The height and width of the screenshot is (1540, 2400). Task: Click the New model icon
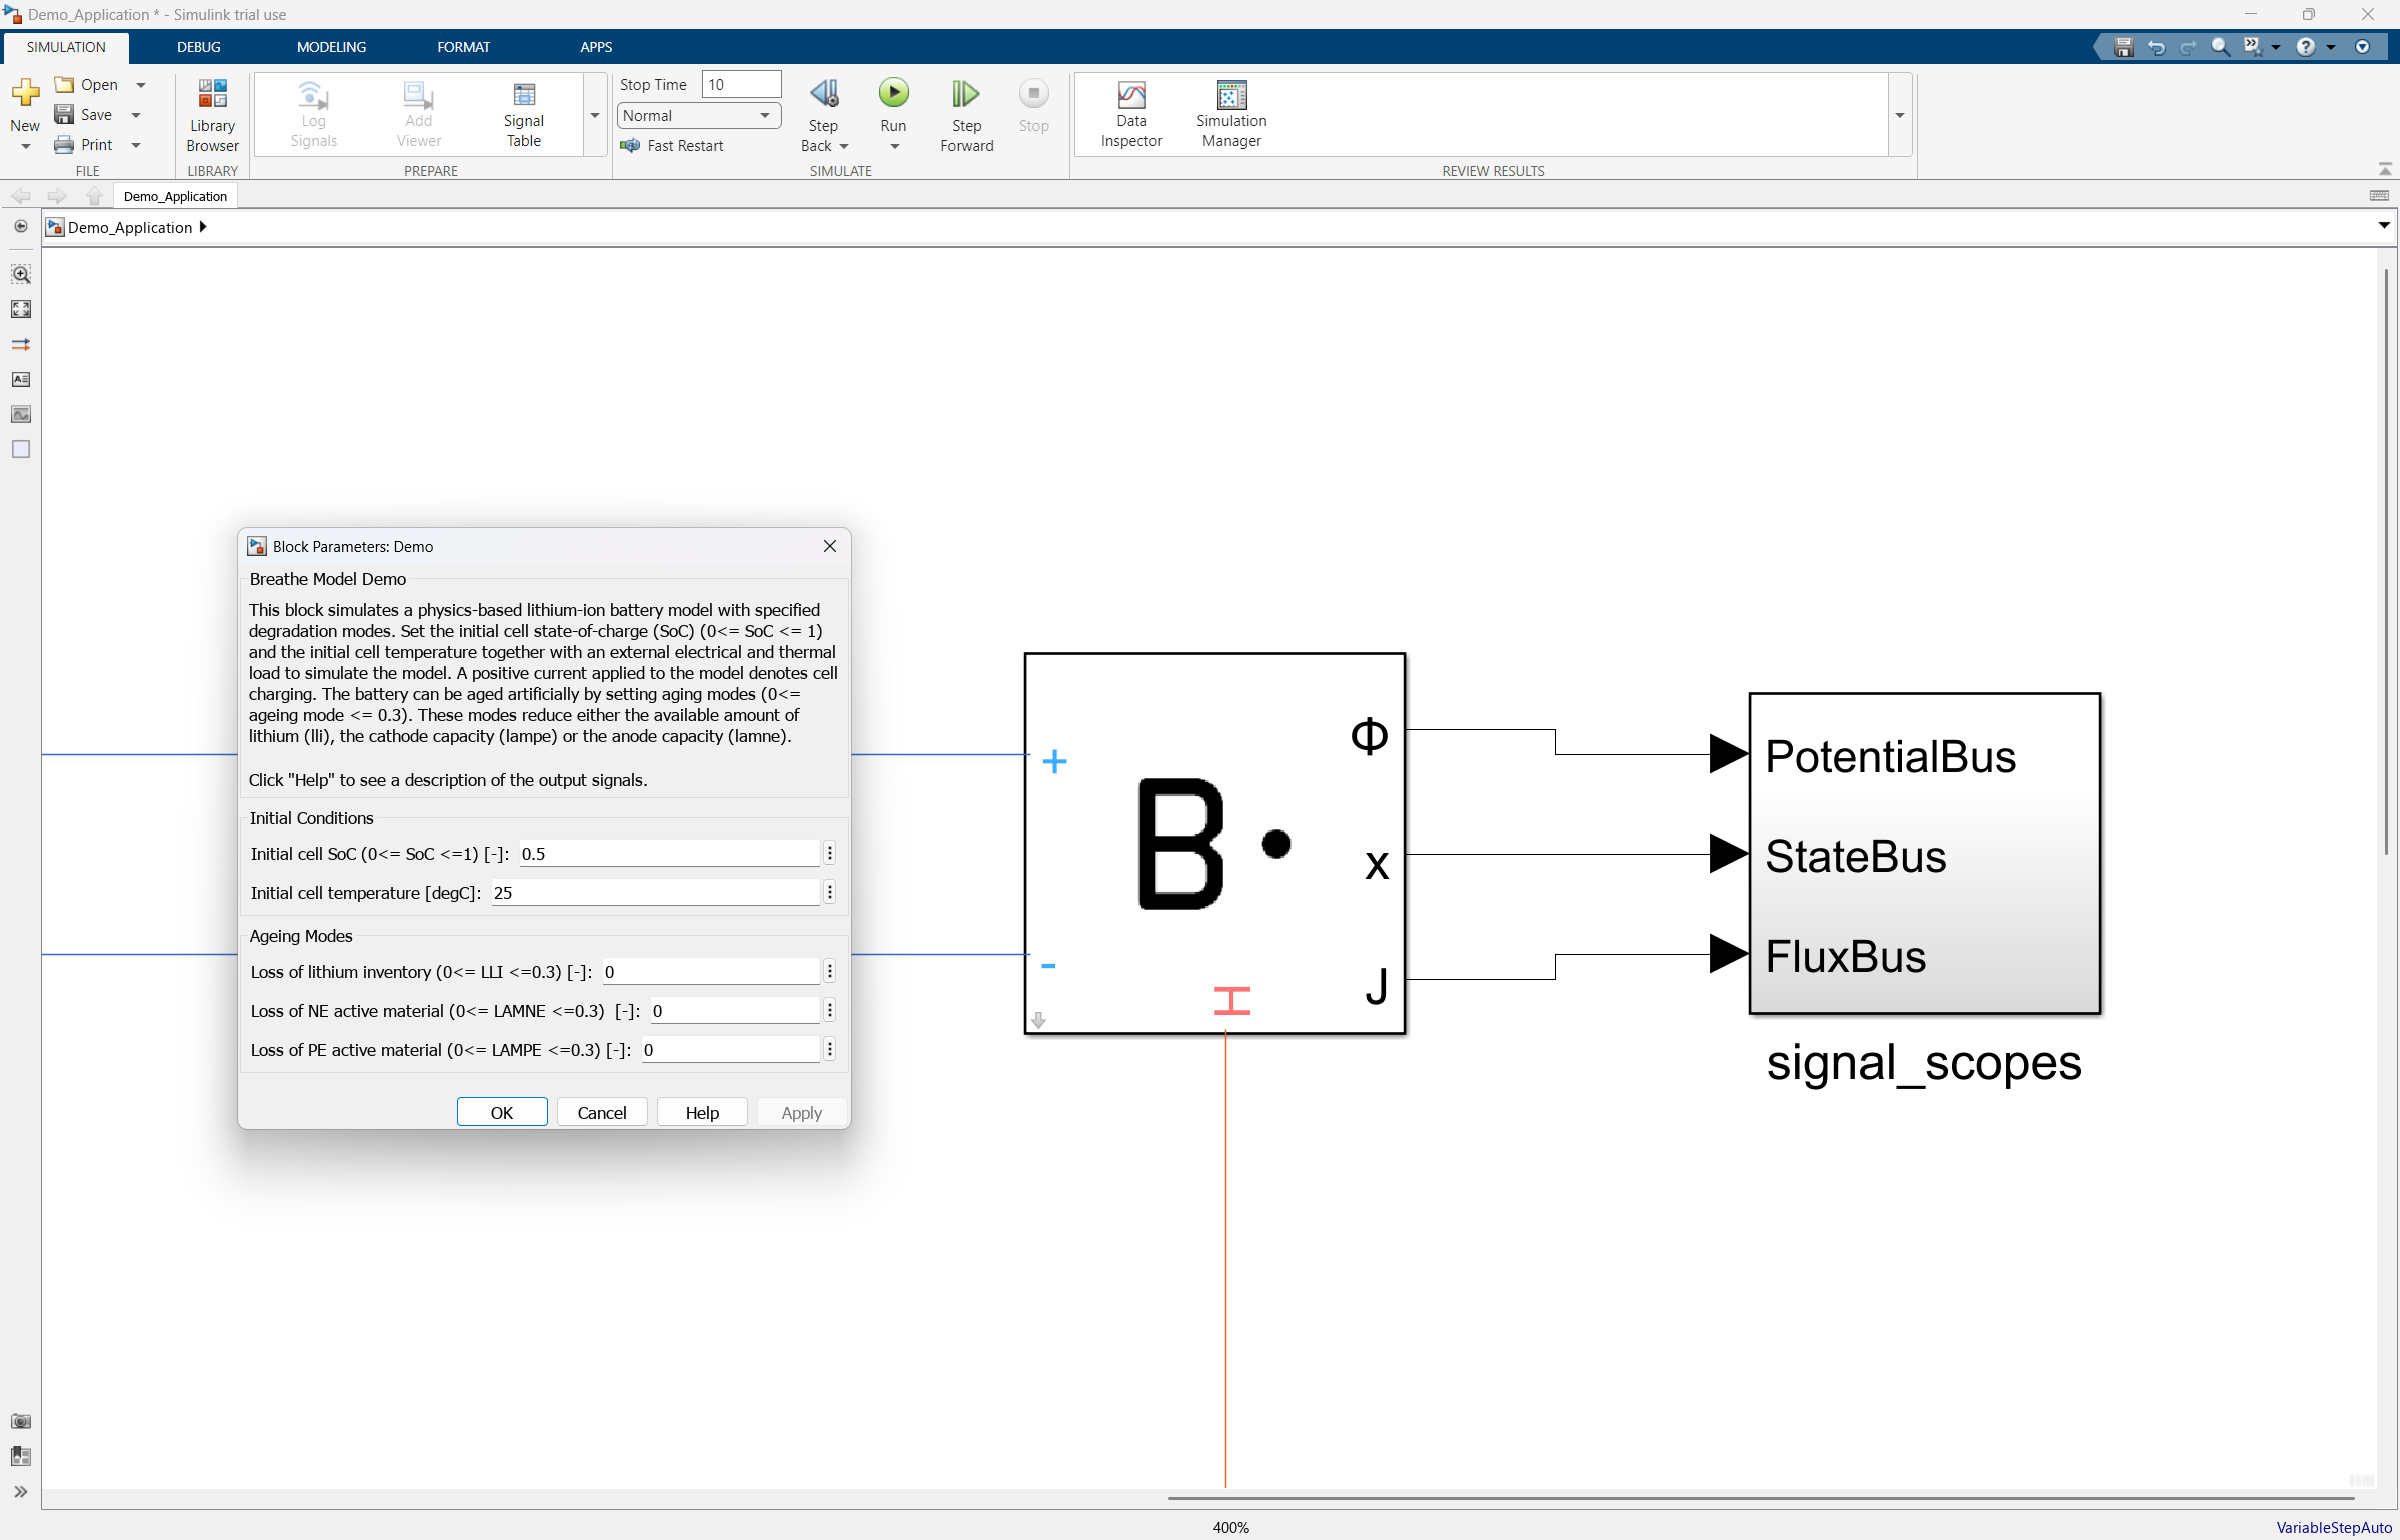point(25,93)
